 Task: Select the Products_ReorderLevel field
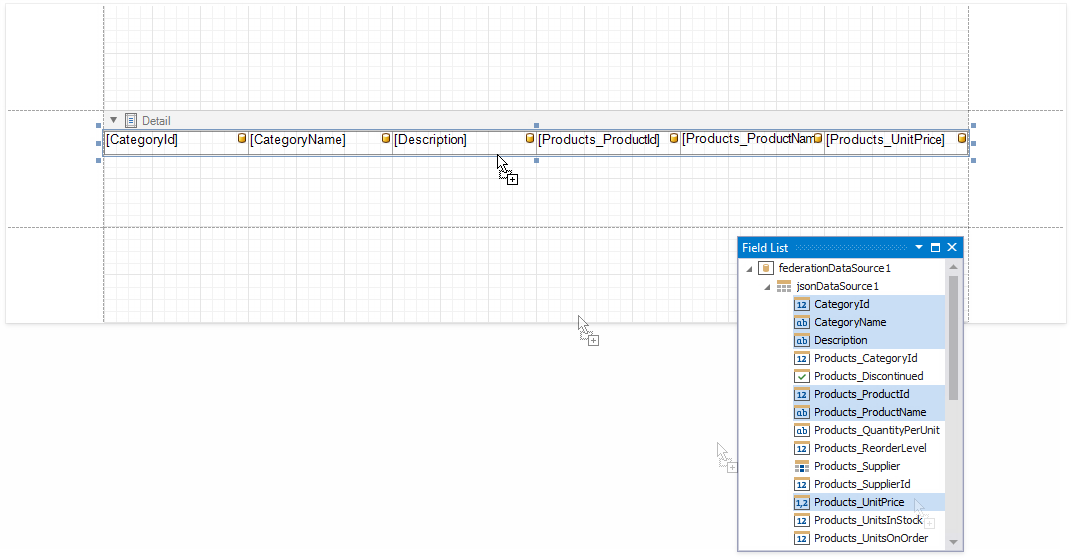[869, 448]
